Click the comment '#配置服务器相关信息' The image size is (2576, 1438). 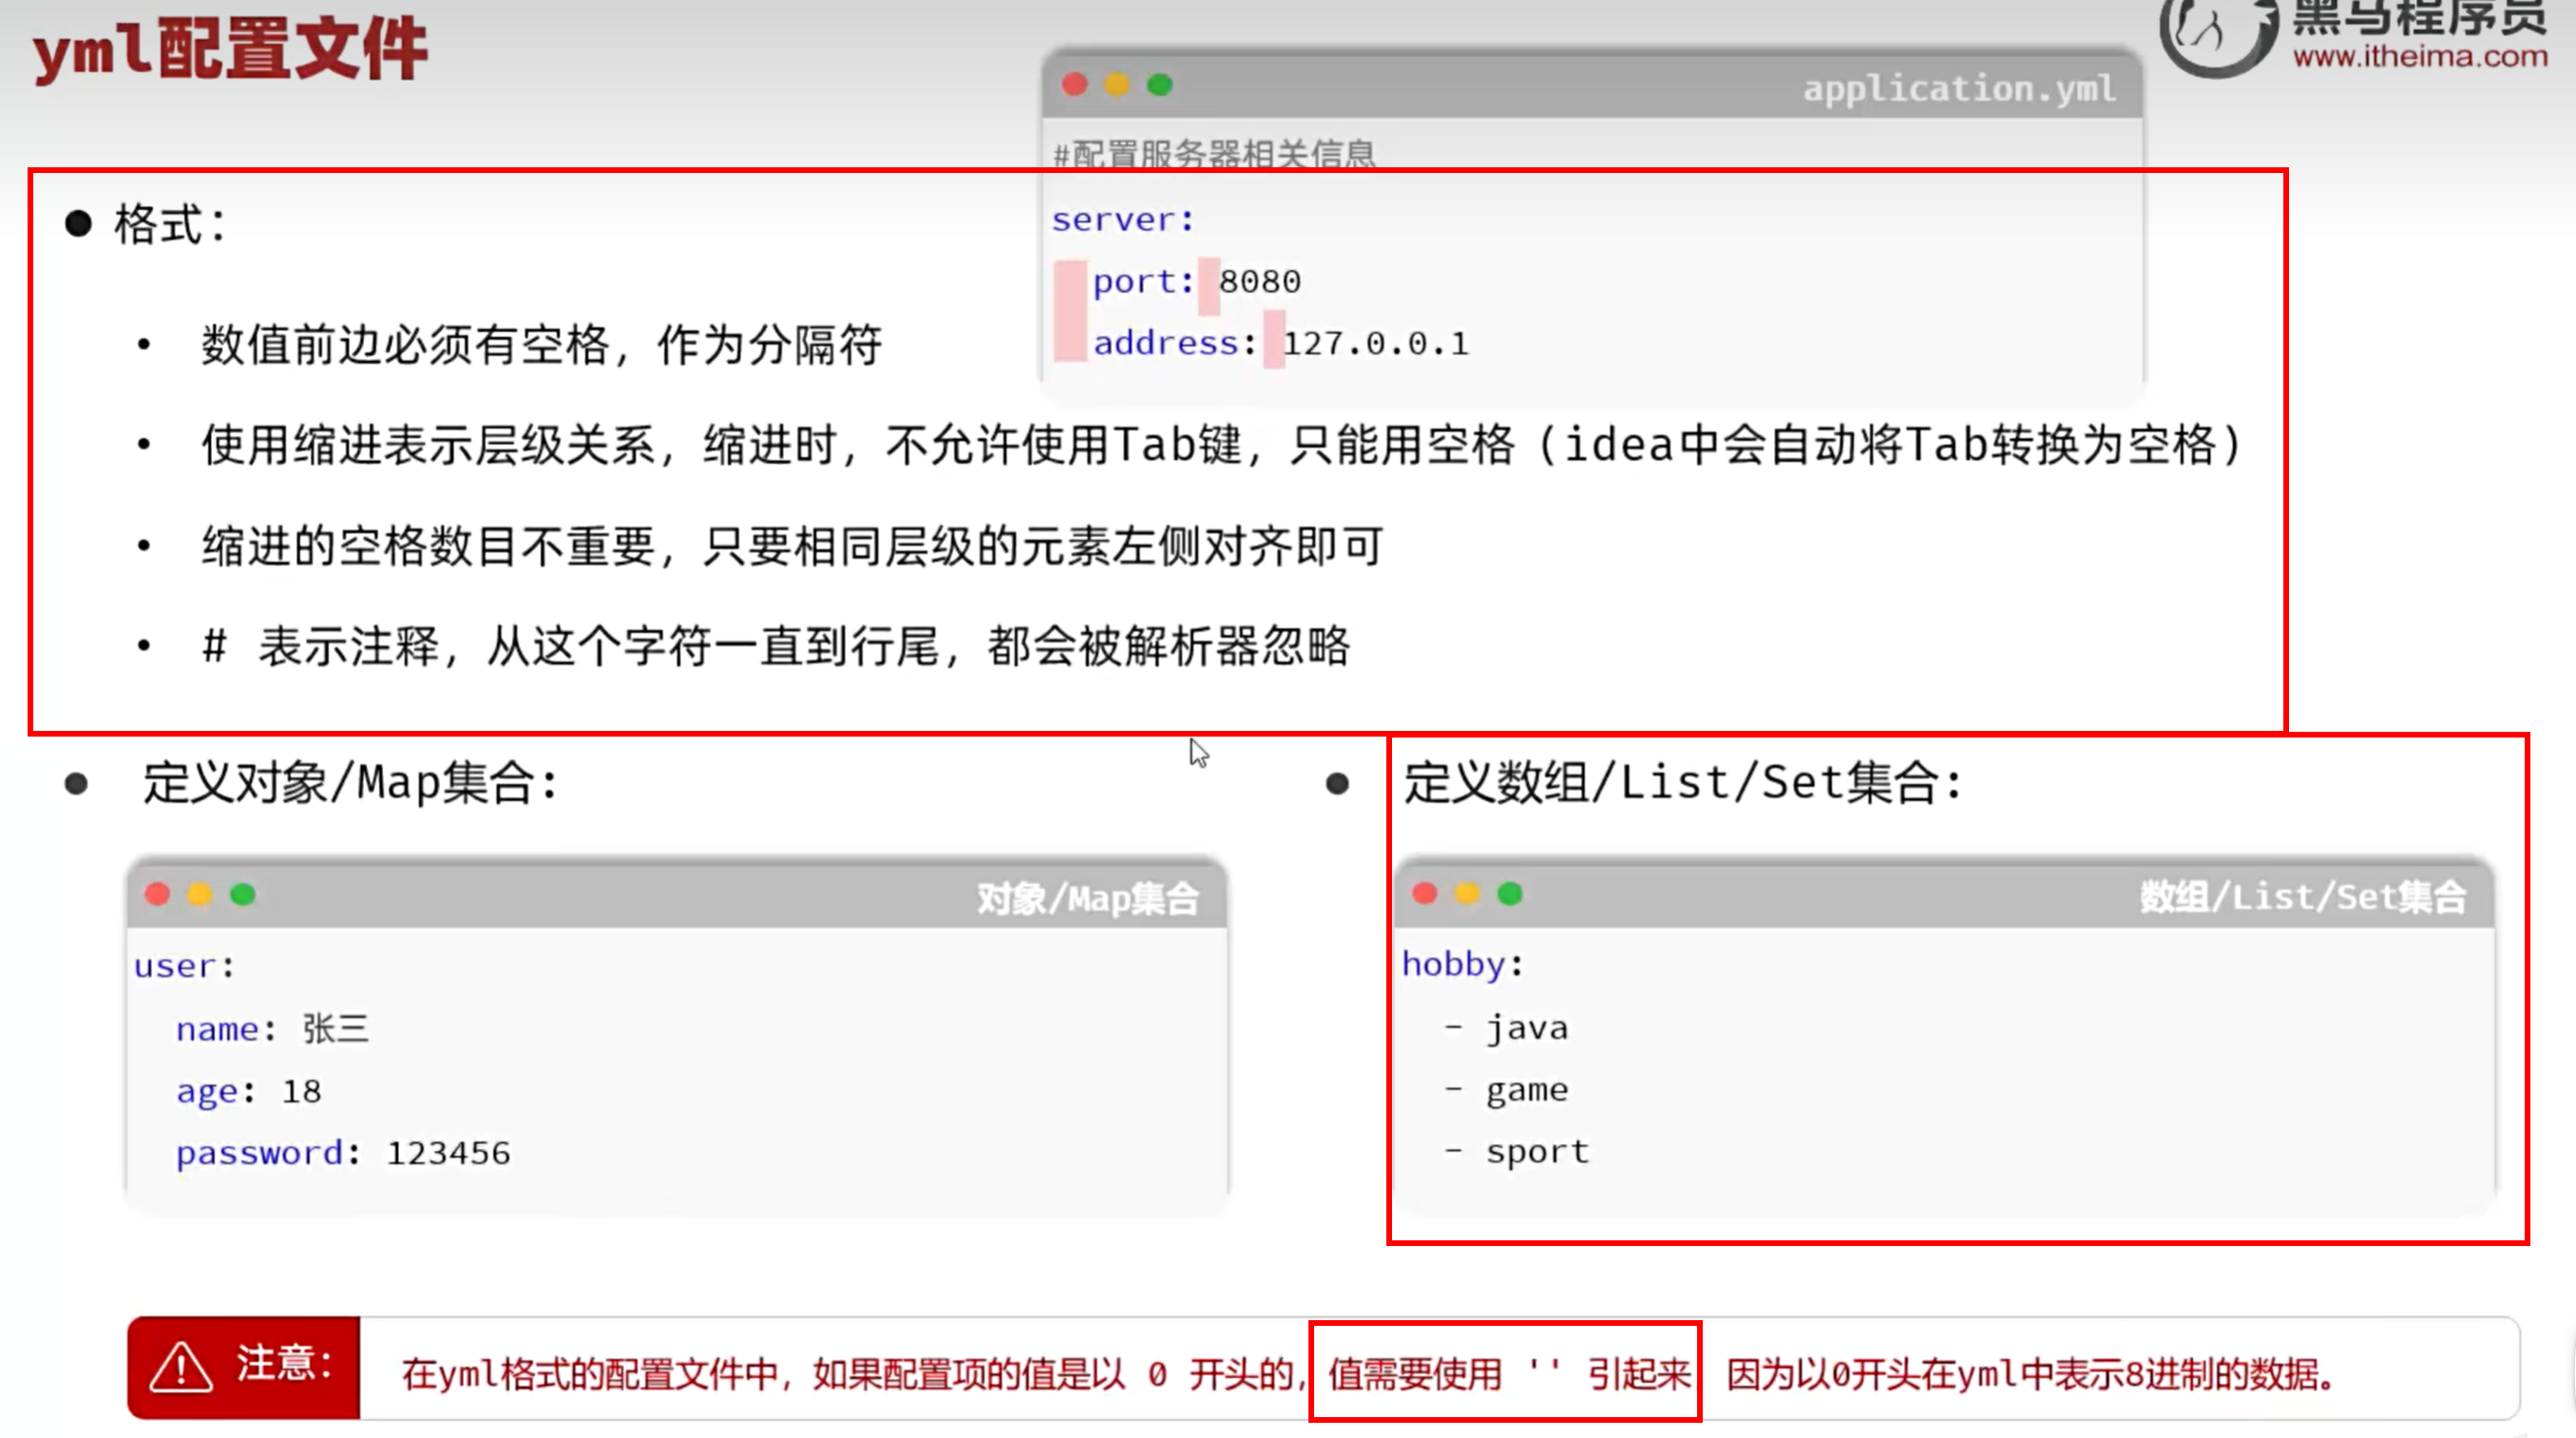(1215, 154)
